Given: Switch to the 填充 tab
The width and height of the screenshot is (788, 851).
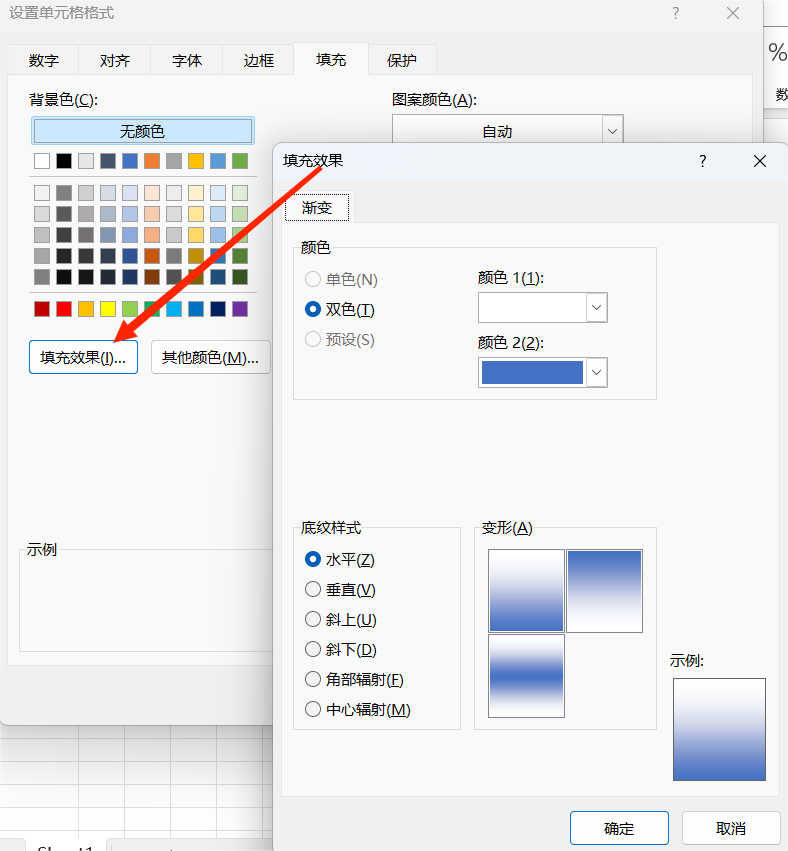Looking at the screenshot, I should point(331,59).
